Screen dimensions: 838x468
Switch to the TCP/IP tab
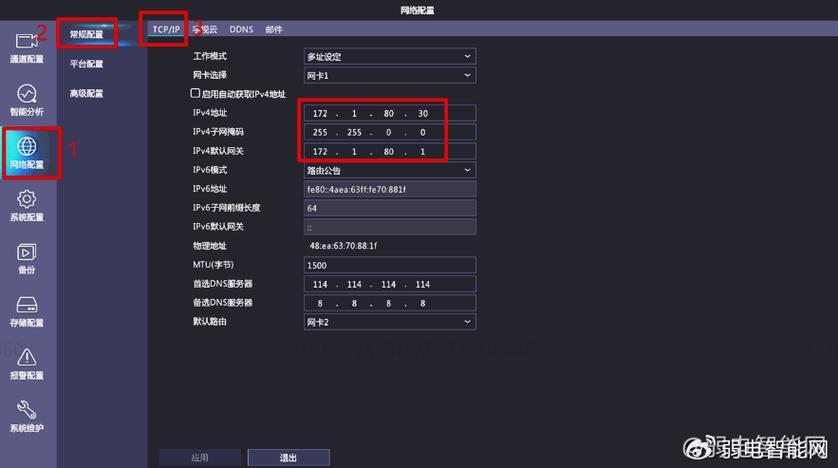(x=166, y=29)
